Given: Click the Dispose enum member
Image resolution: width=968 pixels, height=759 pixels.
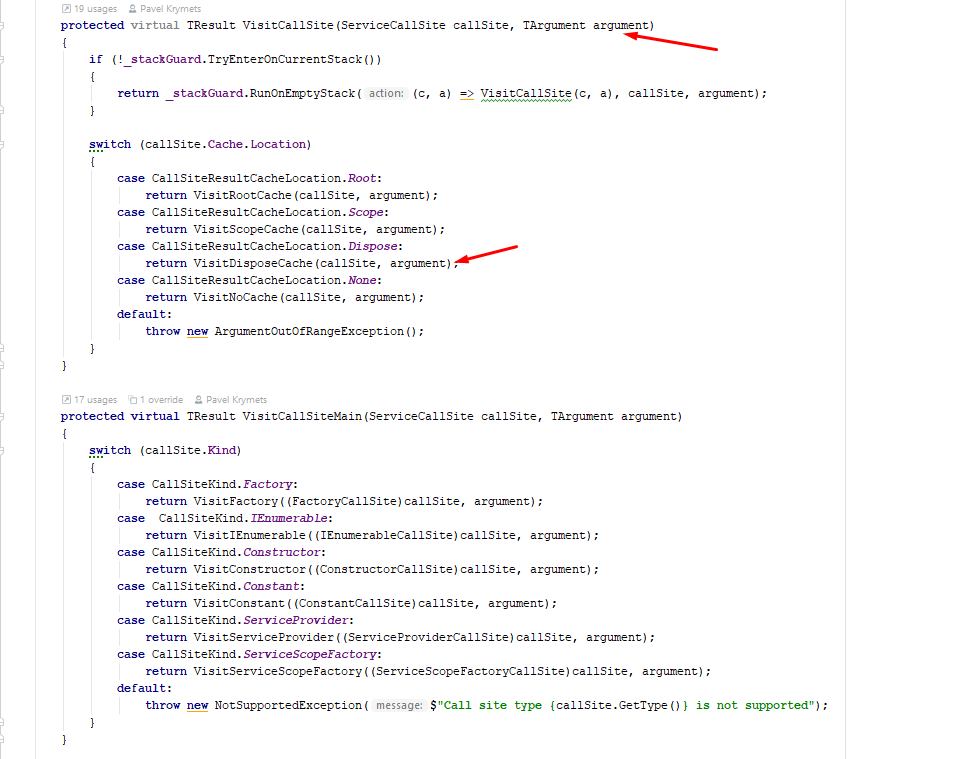Looking at the screenshot, I should [x=372, y=246].
